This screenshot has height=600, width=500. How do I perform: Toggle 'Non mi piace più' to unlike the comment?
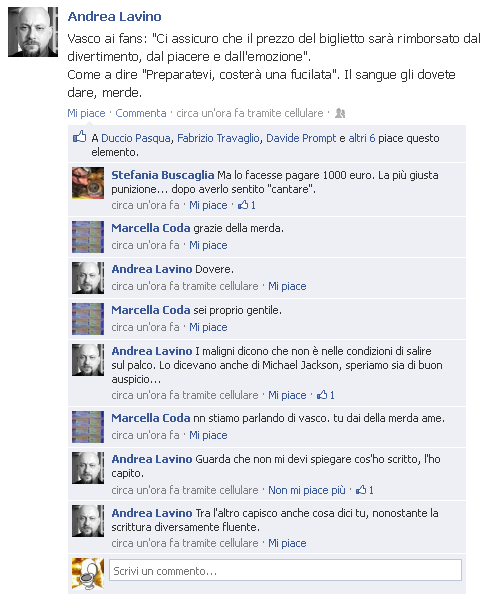click(307, 490)
